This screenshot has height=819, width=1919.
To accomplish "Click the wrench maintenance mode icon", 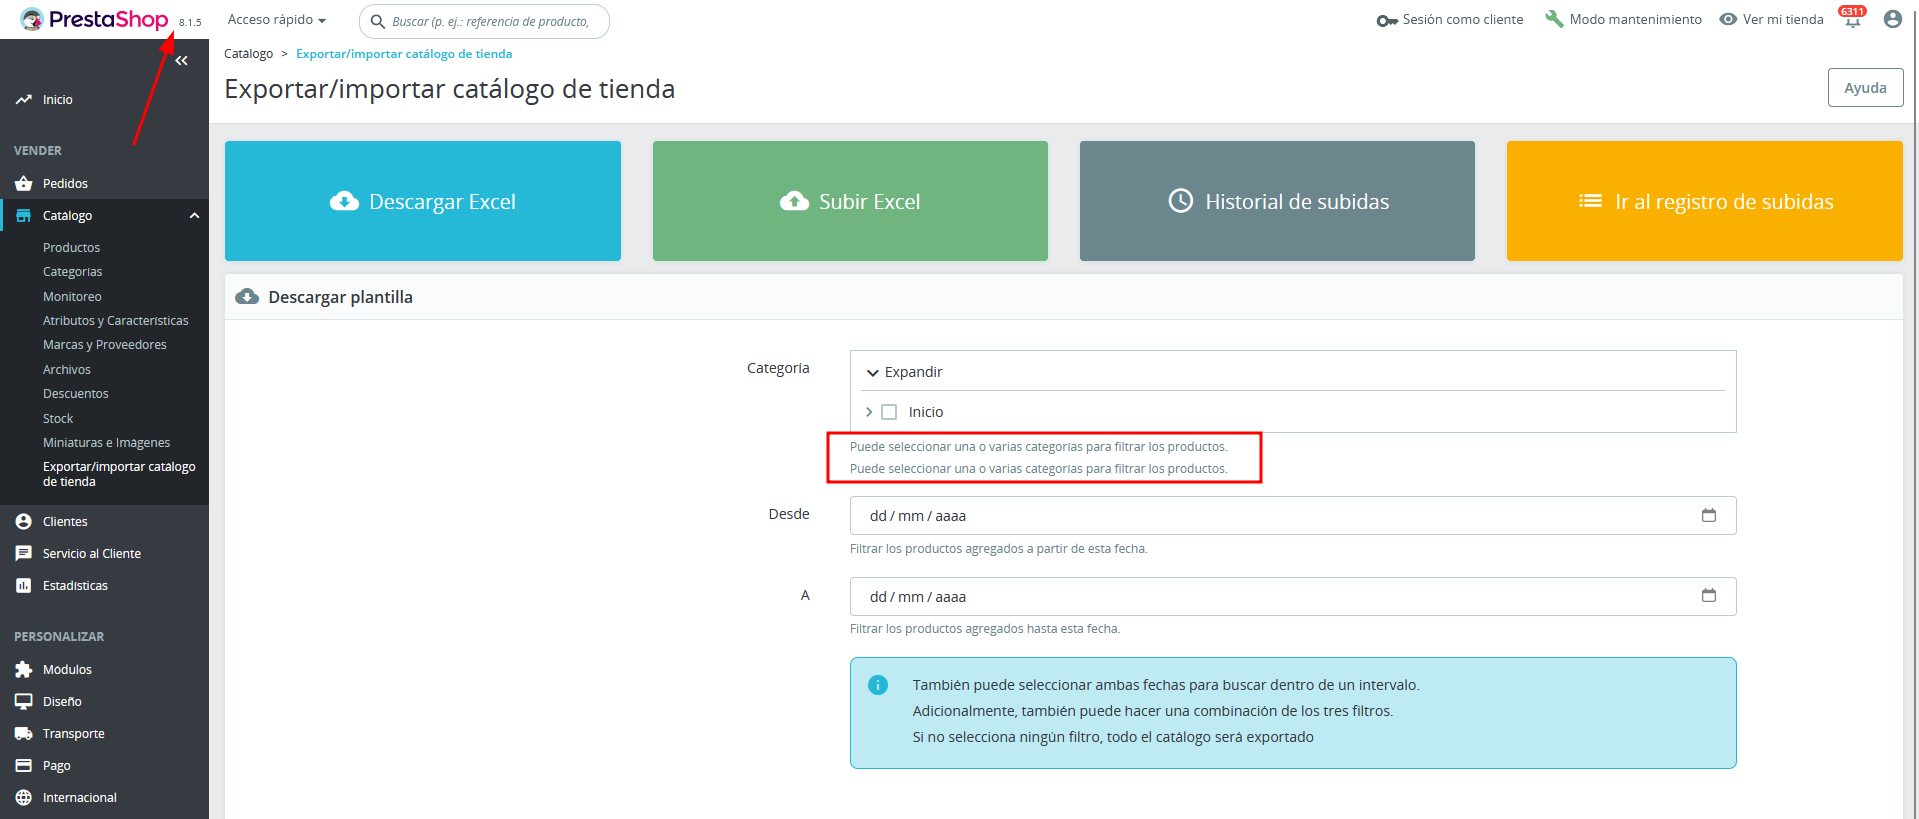I will [x=1554, y=19].
